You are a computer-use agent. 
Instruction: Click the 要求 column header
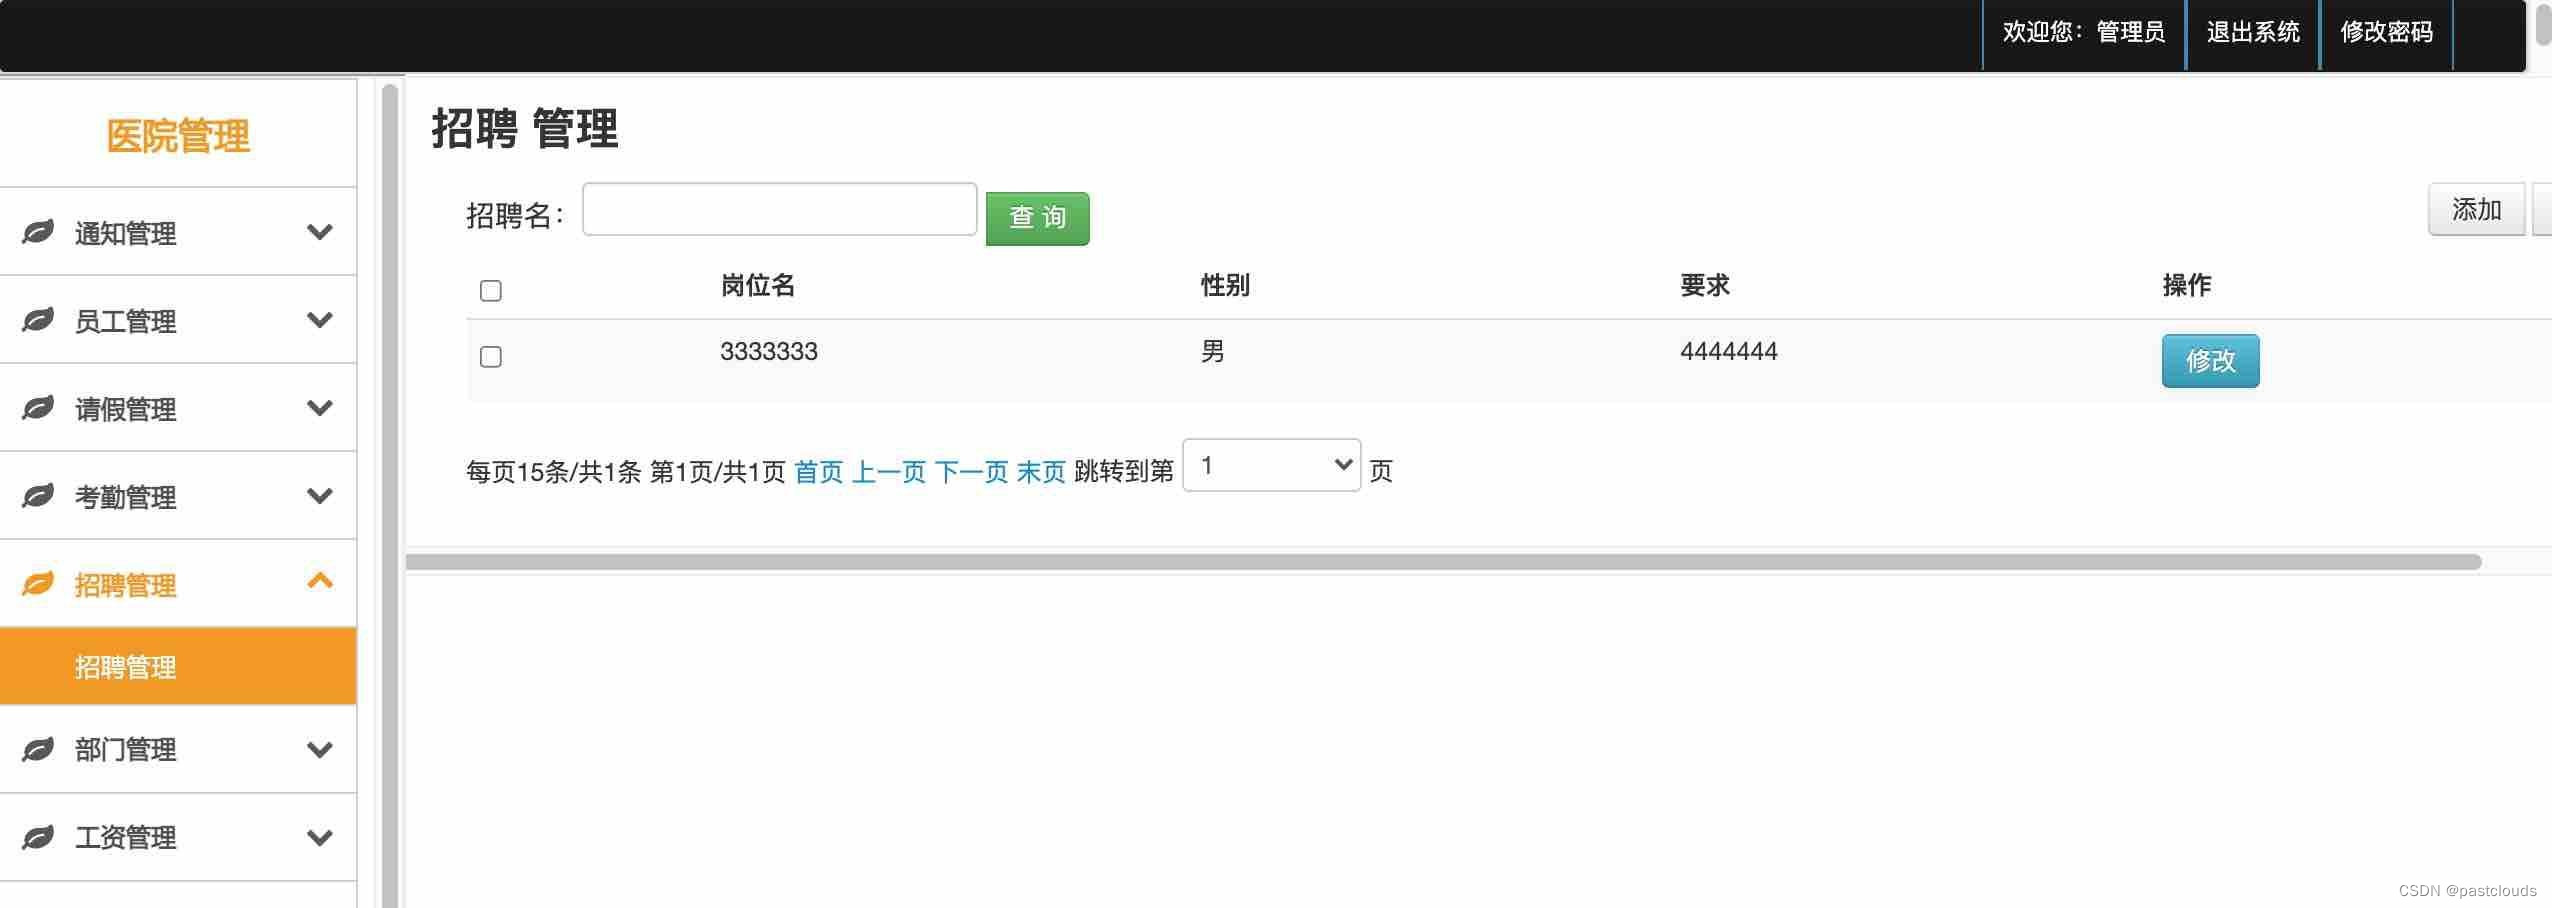pyautogui.click(x=1705, y=286)
